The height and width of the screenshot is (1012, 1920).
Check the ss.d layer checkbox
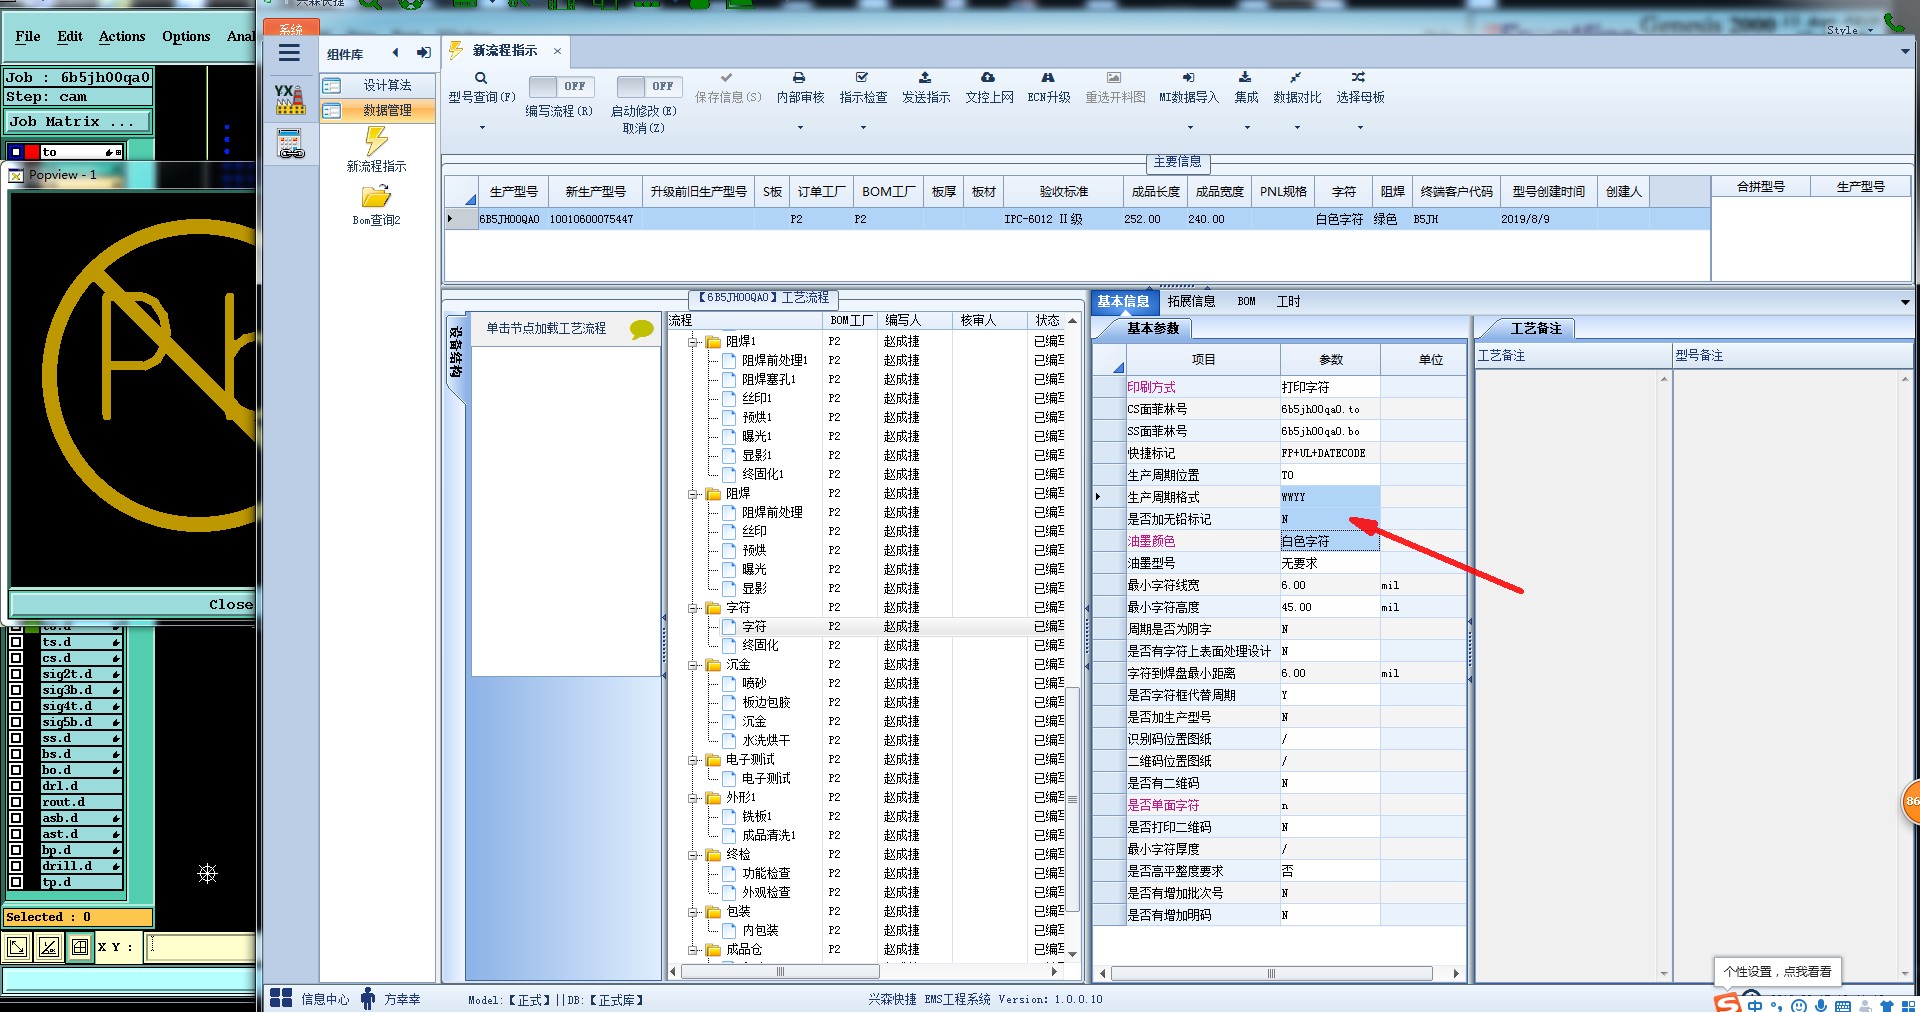point(16,738)
